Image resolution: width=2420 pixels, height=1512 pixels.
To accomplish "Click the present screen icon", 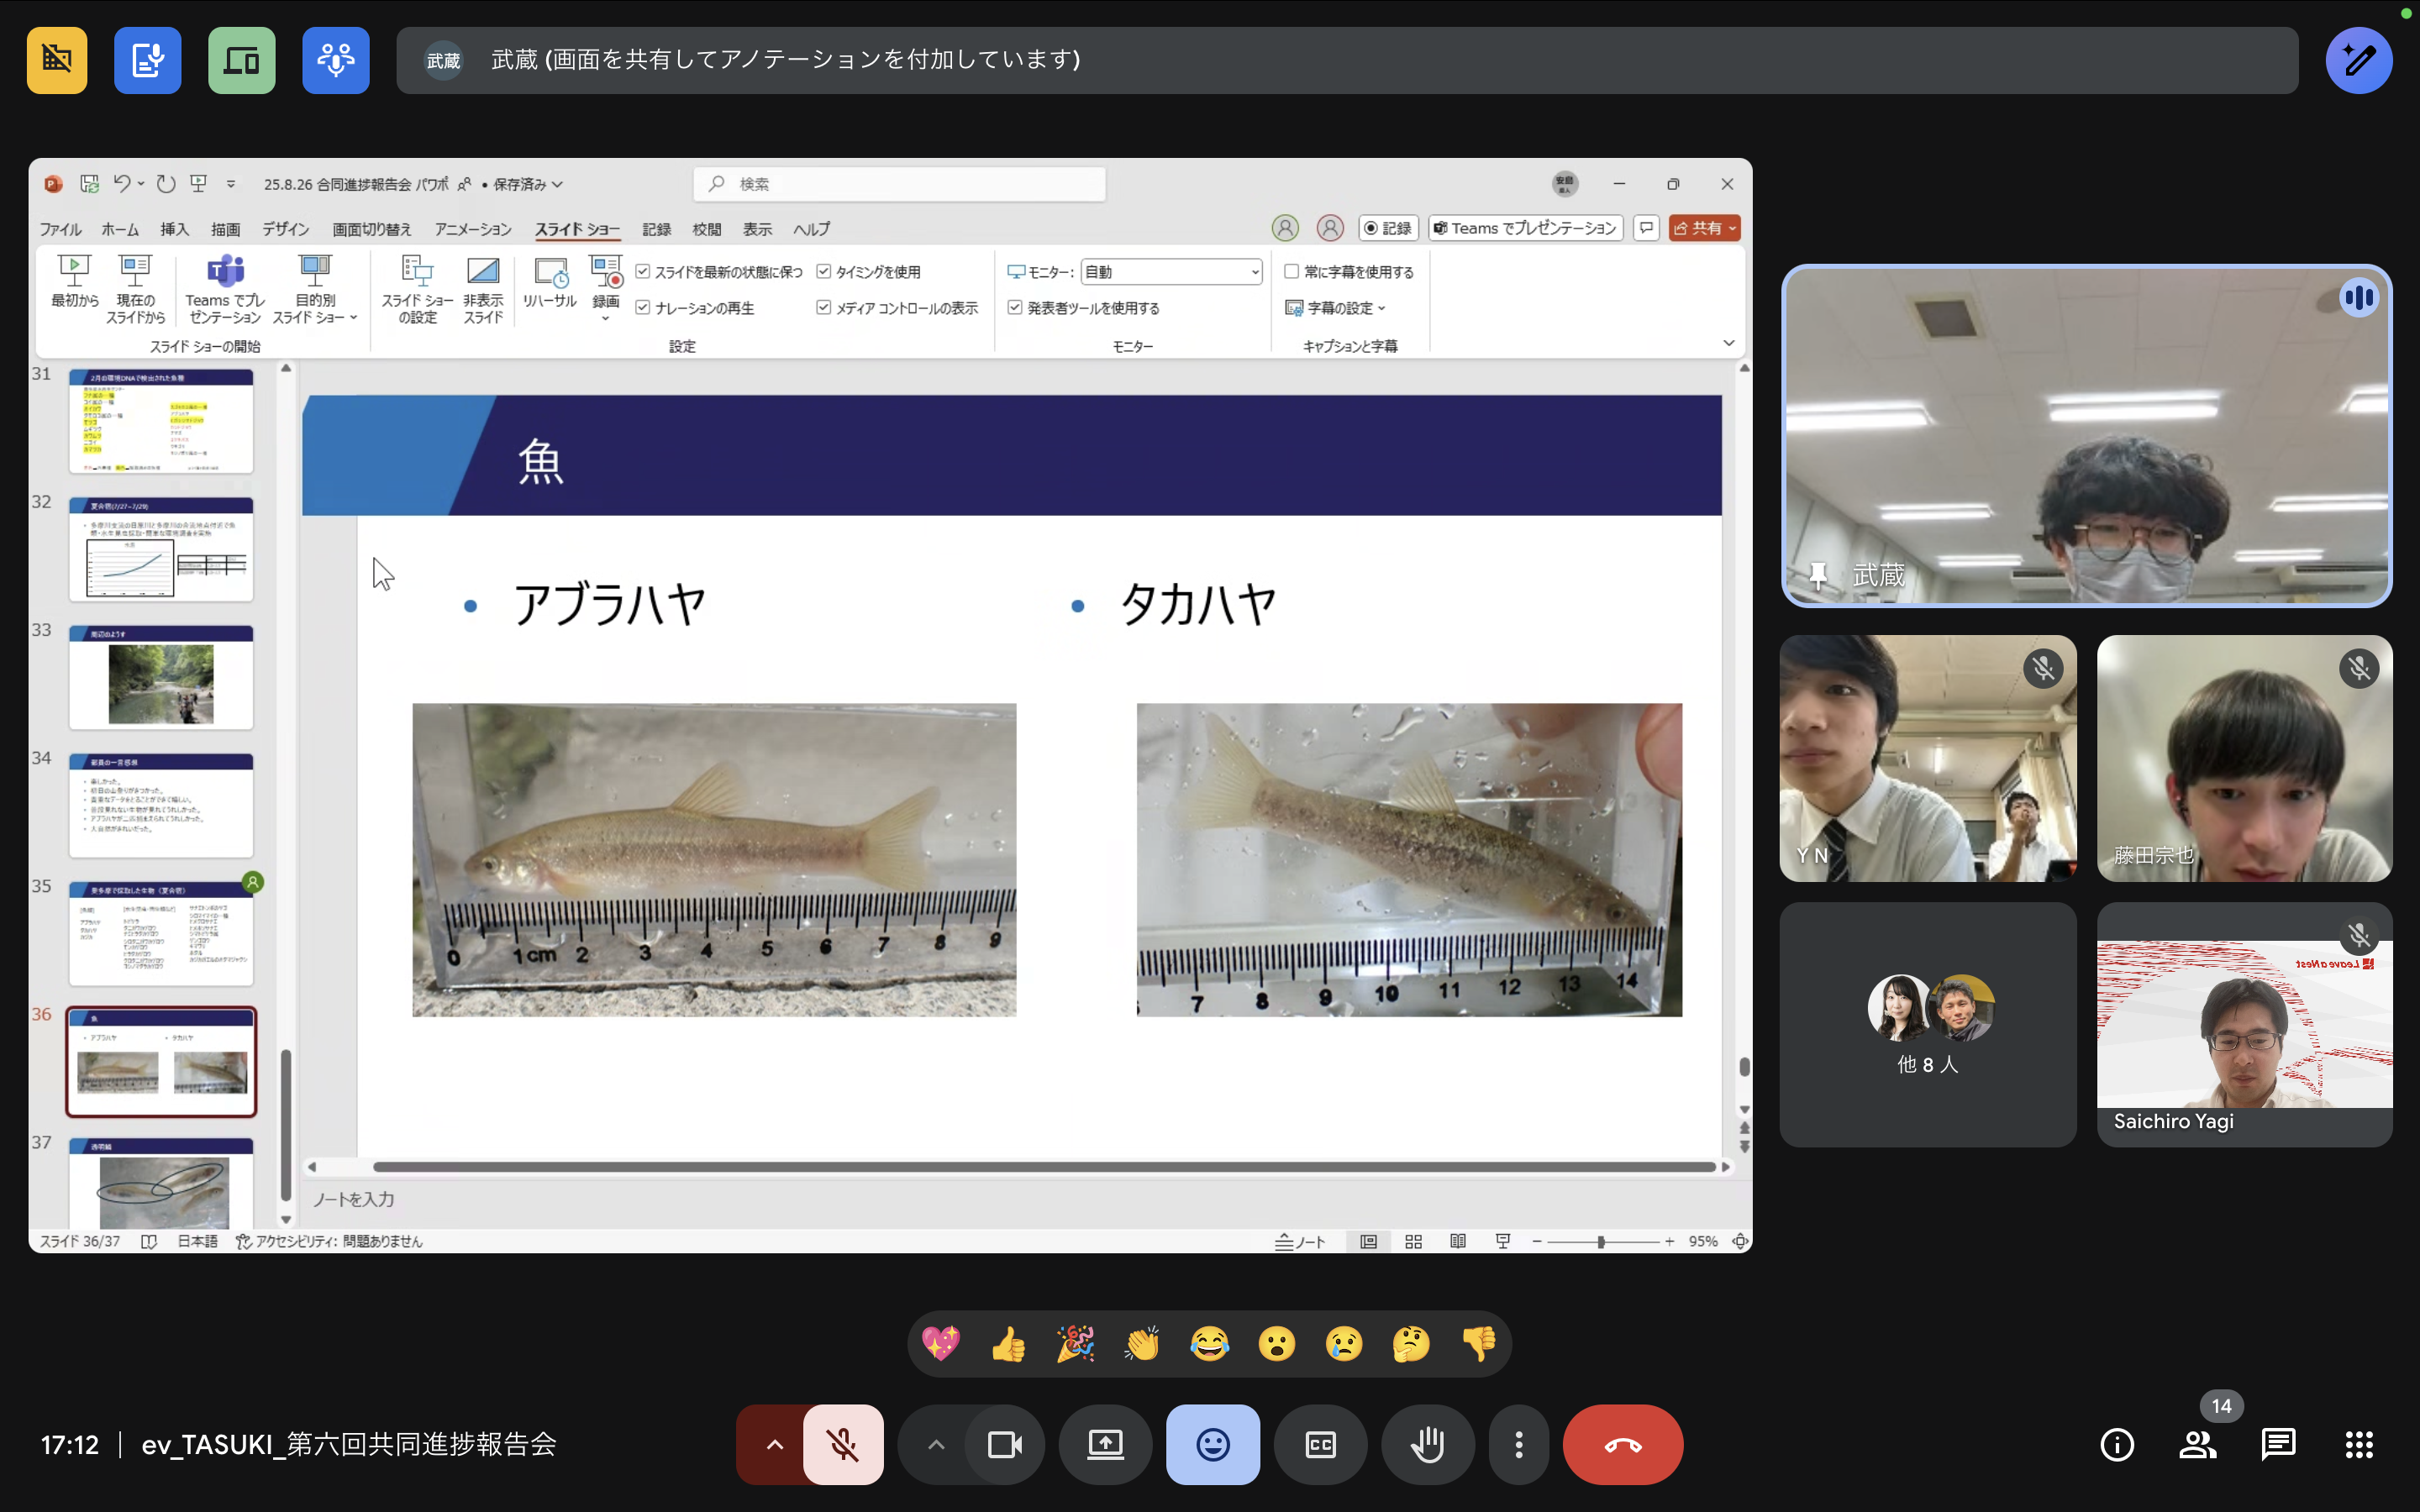I will point(1105,1444).
